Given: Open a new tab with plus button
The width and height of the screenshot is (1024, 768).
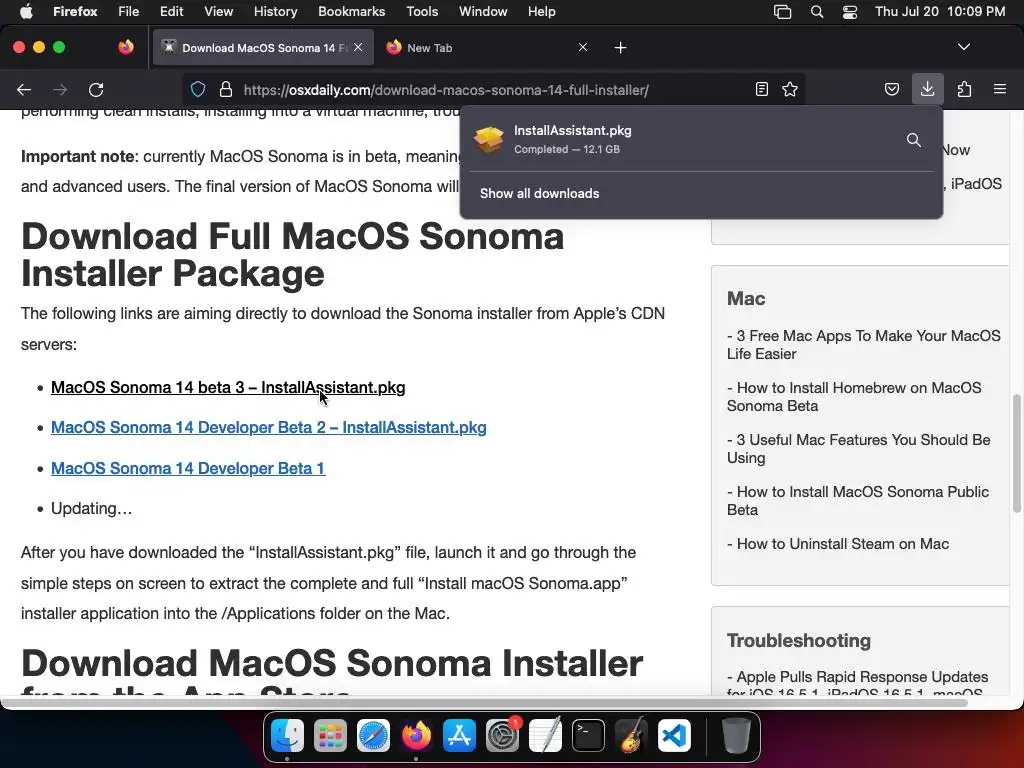Looking at the screenshot, I should click(x=620, y=48).
